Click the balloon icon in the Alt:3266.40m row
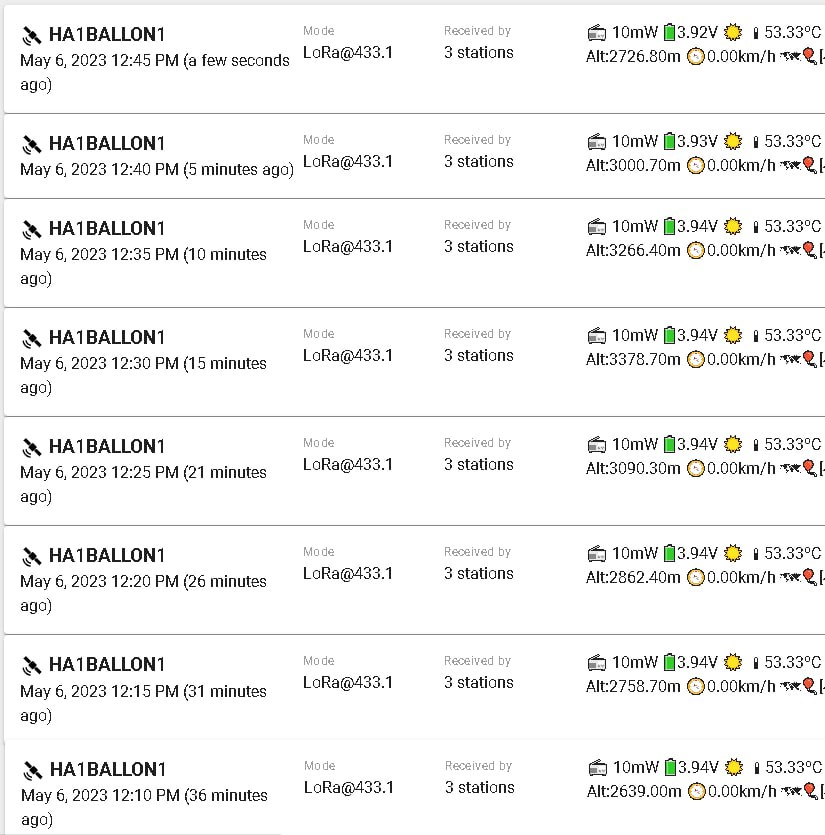The image size is (825, 835). coord(809,250)
